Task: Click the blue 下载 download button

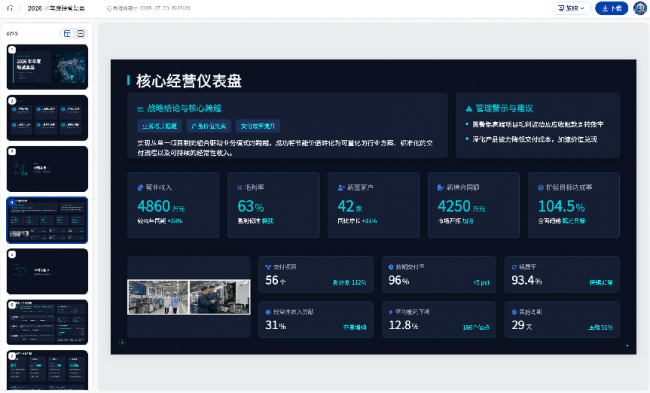Action: pos(611,8)
